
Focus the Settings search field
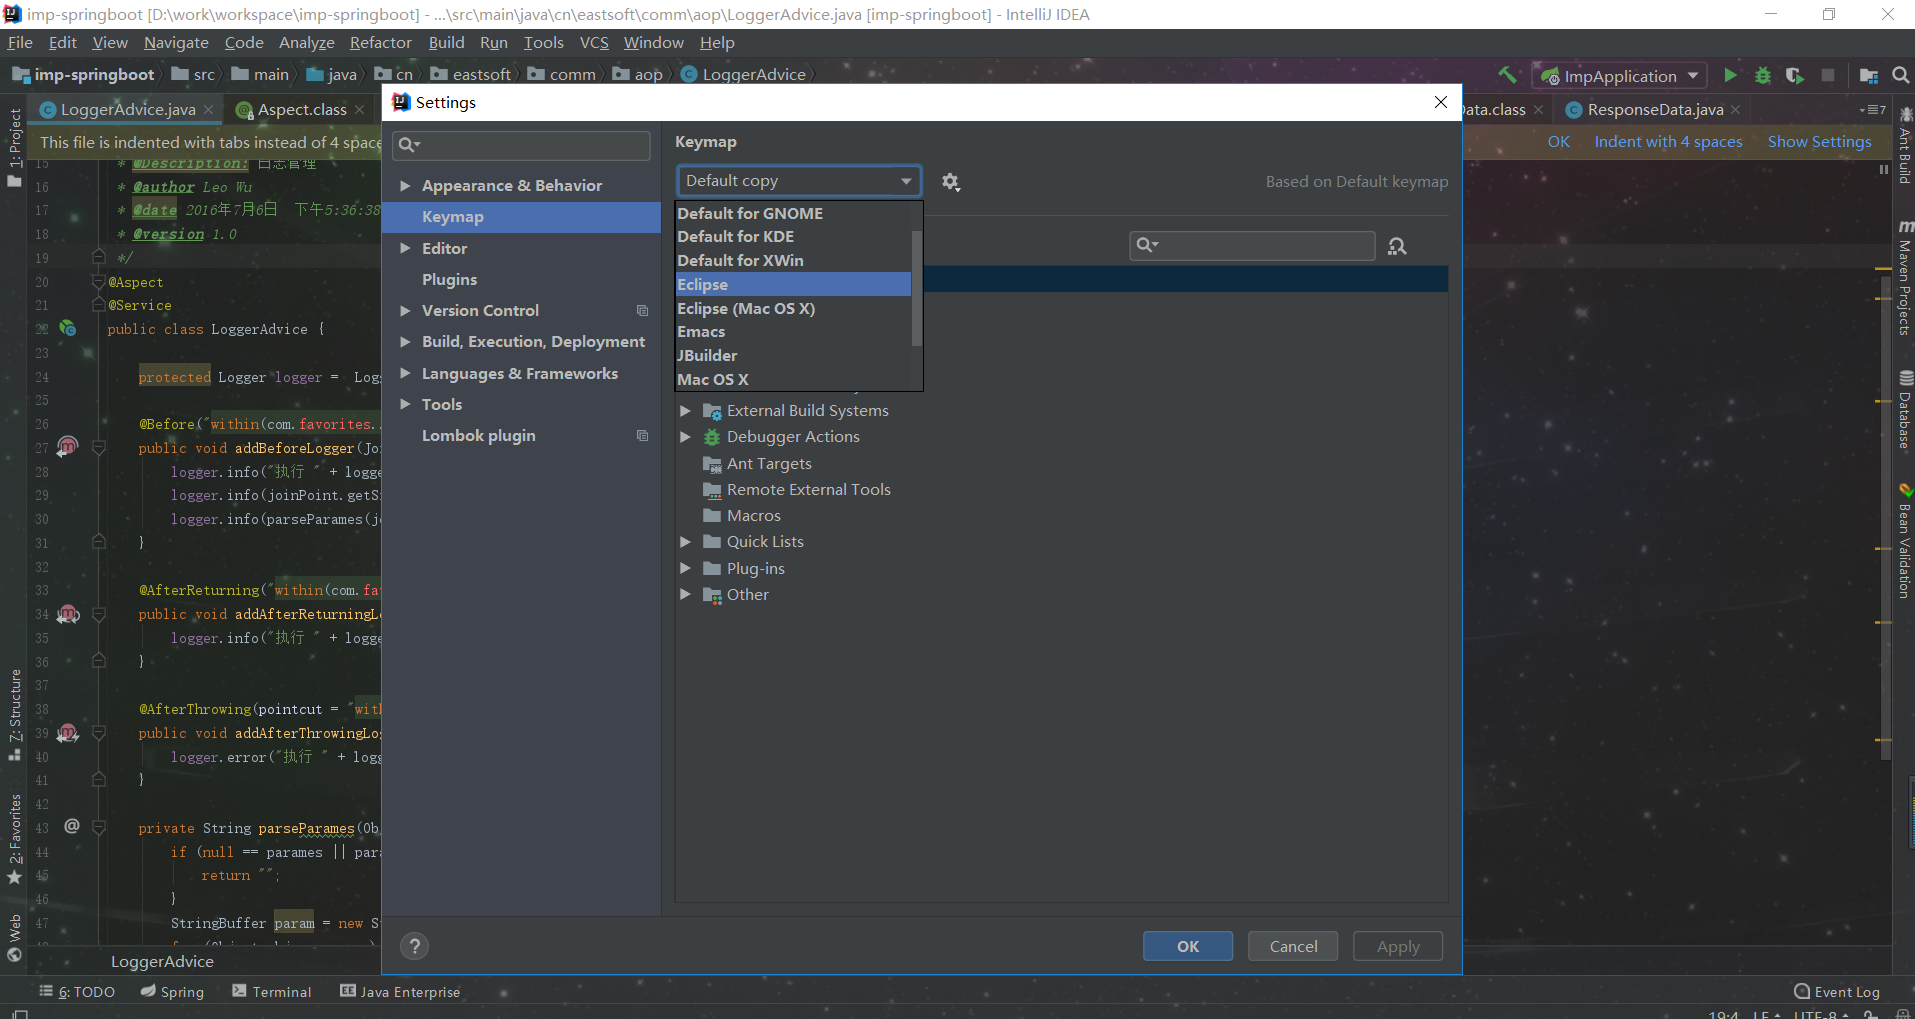521,145
